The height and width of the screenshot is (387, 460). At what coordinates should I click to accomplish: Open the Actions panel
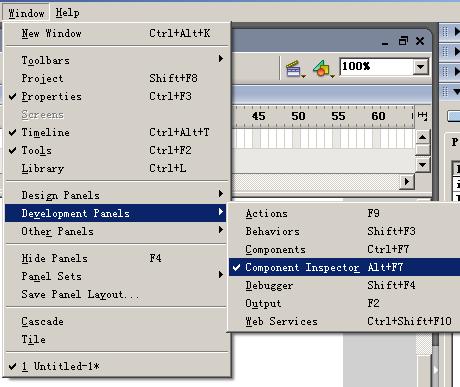(x=345, y=213)
